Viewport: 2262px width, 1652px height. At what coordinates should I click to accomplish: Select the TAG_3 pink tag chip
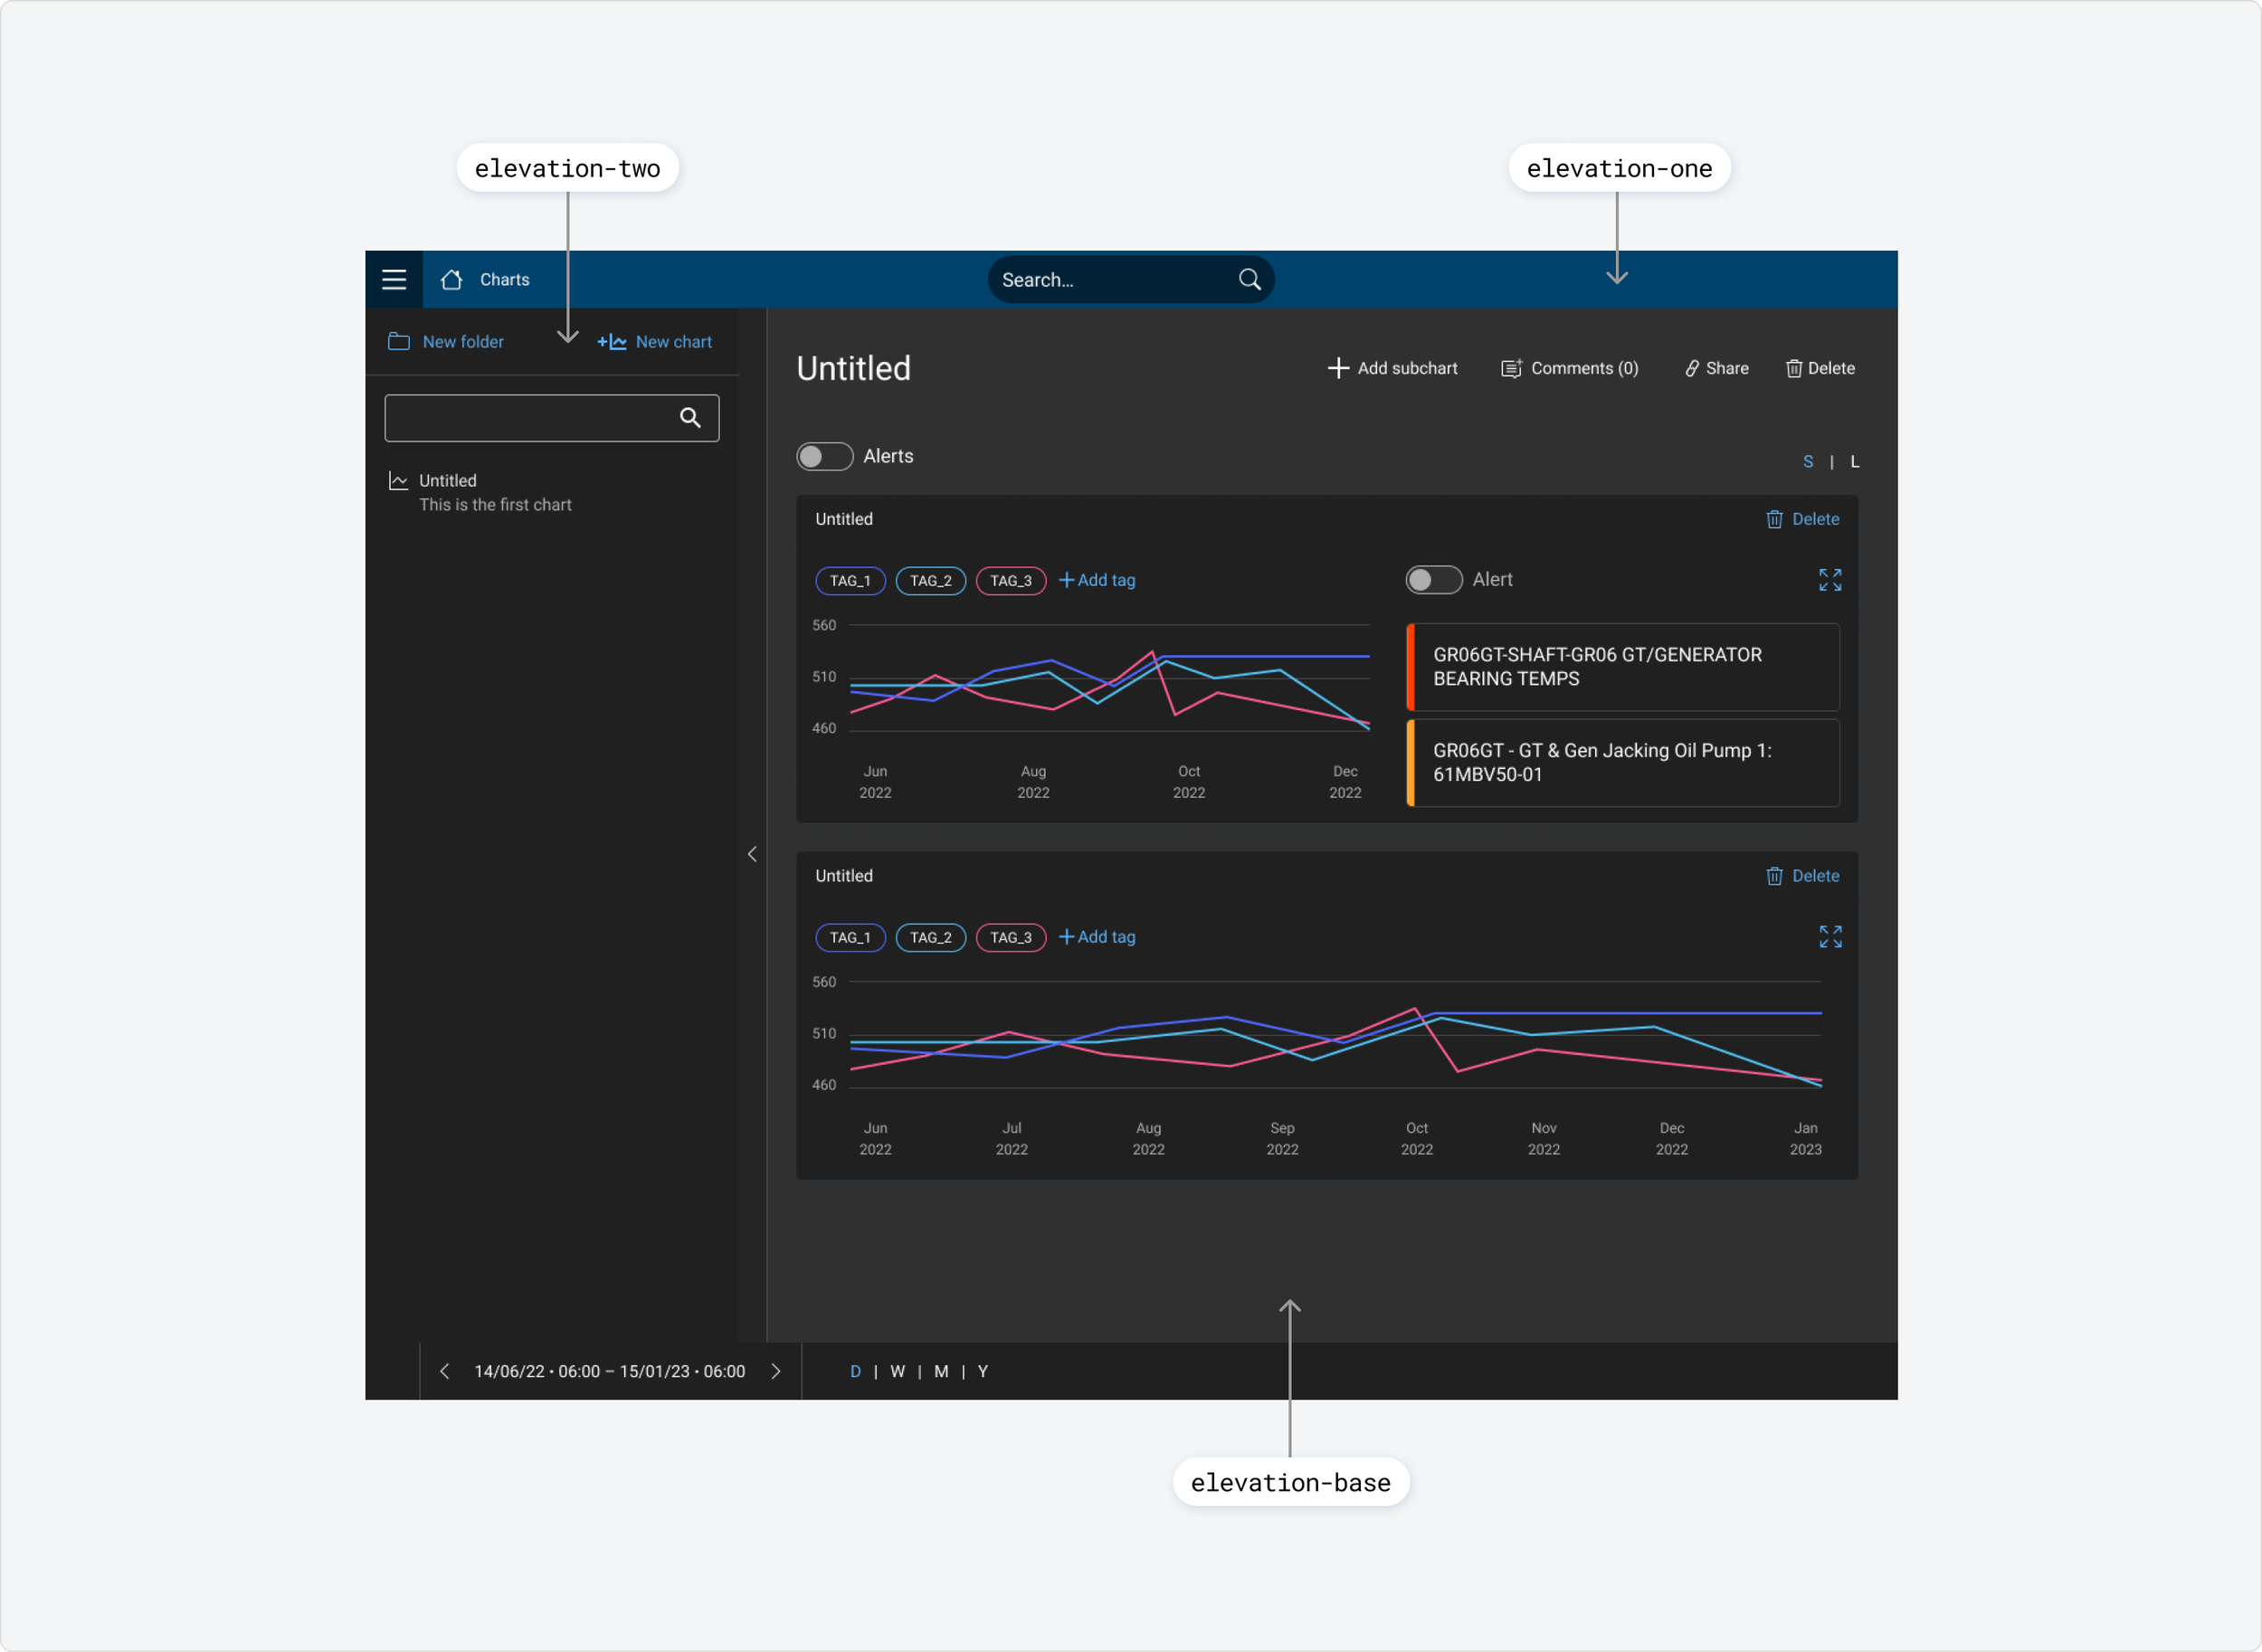(x=1010, y=581)
